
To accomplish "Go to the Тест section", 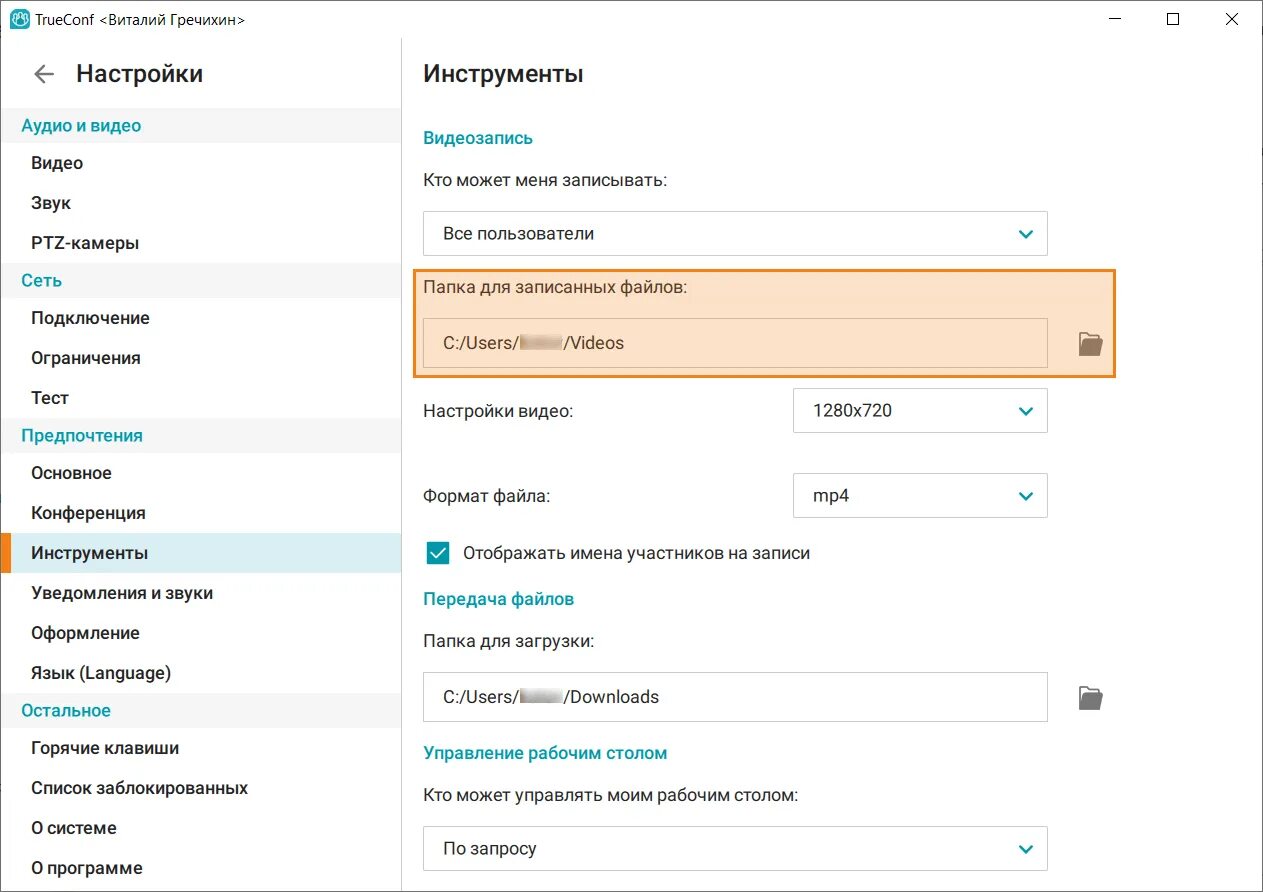I will (48, 397).
